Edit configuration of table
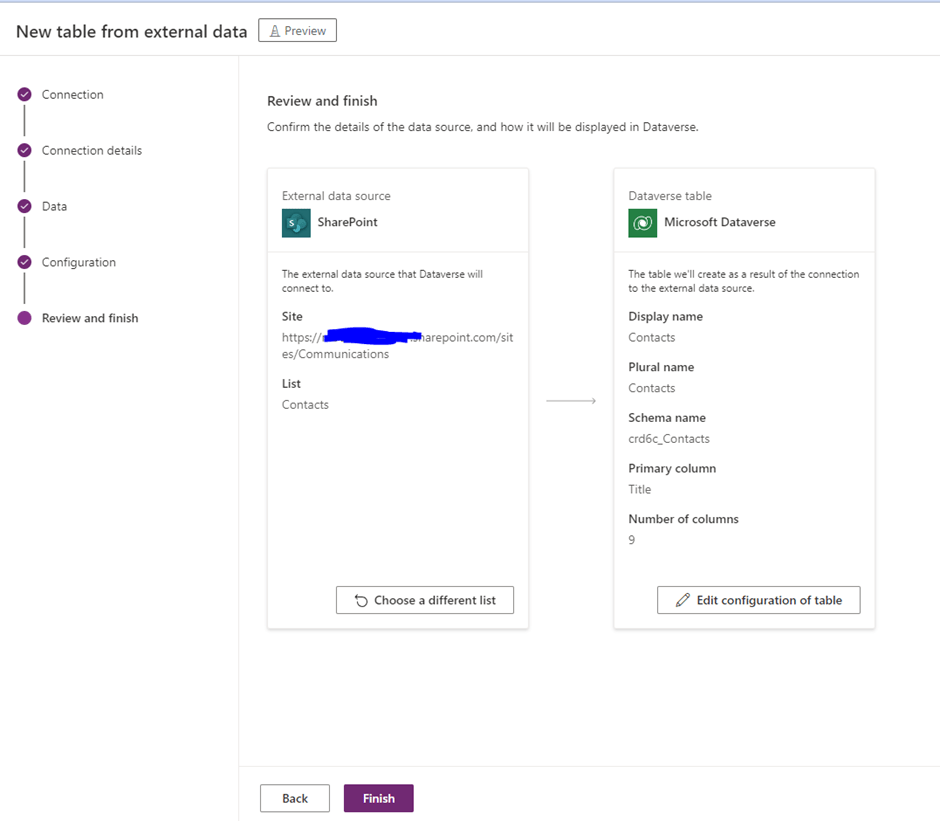 pyautogui.click(x=758, y=600)
